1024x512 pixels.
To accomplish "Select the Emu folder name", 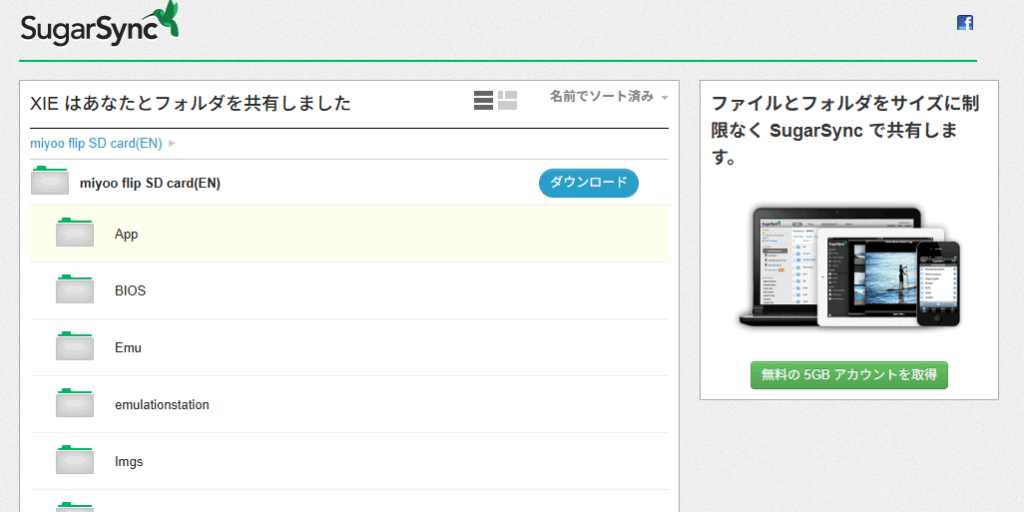I will click(128, 347).
